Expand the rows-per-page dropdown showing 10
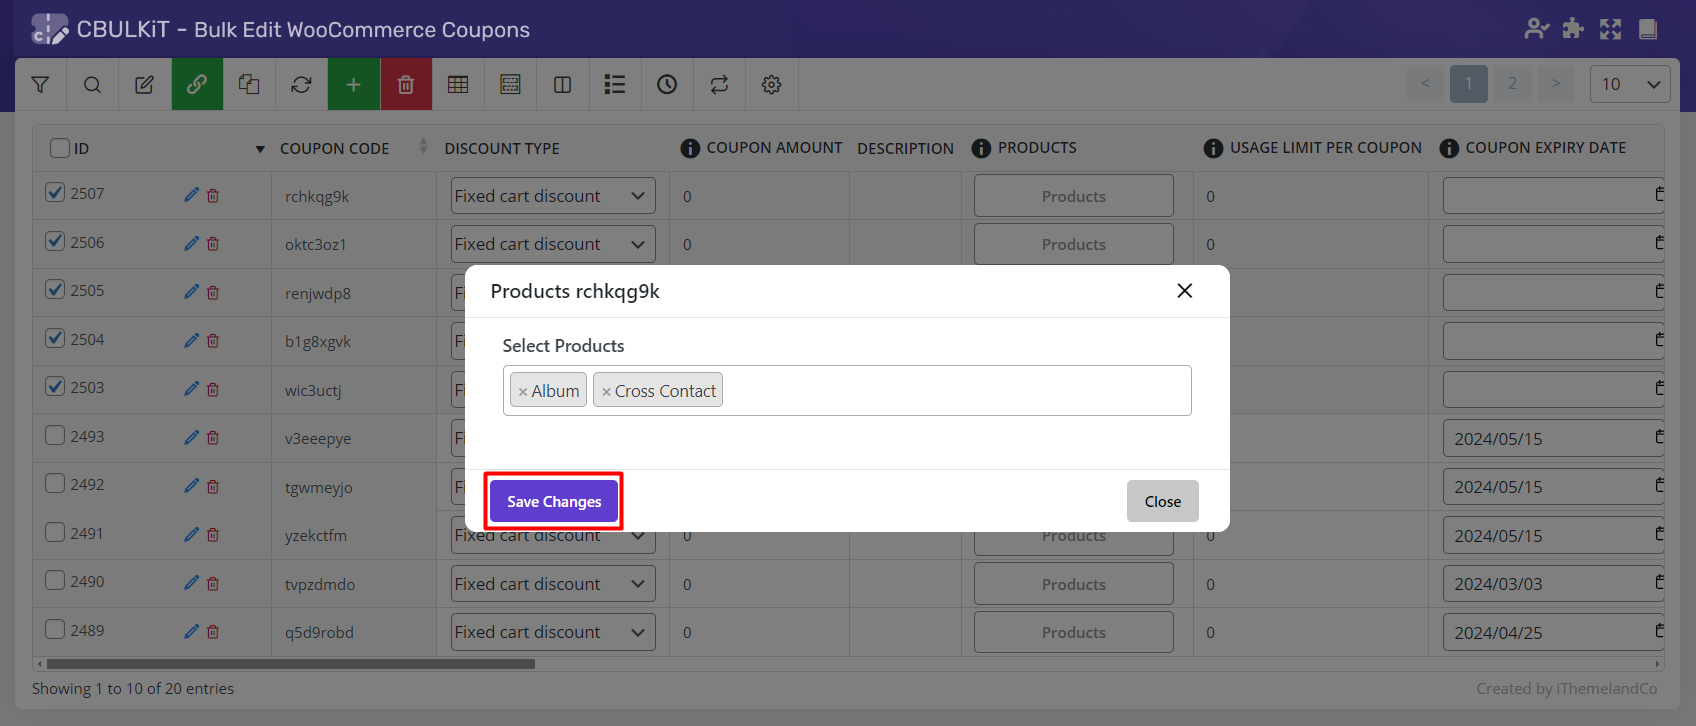Image resolution: width=1696 pixels, height=726 pixels. point(1629,84)
